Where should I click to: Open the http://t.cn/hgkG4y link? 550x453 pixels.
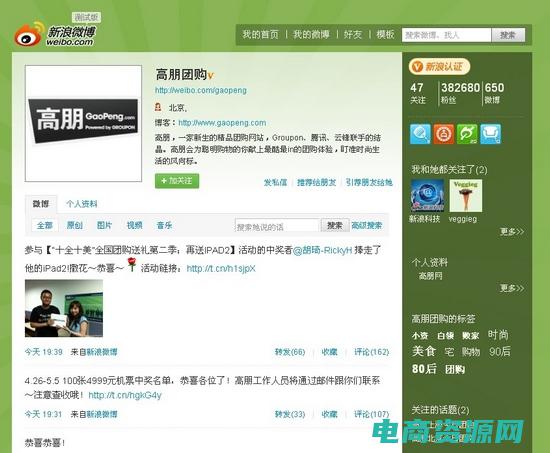click(125, 395)
